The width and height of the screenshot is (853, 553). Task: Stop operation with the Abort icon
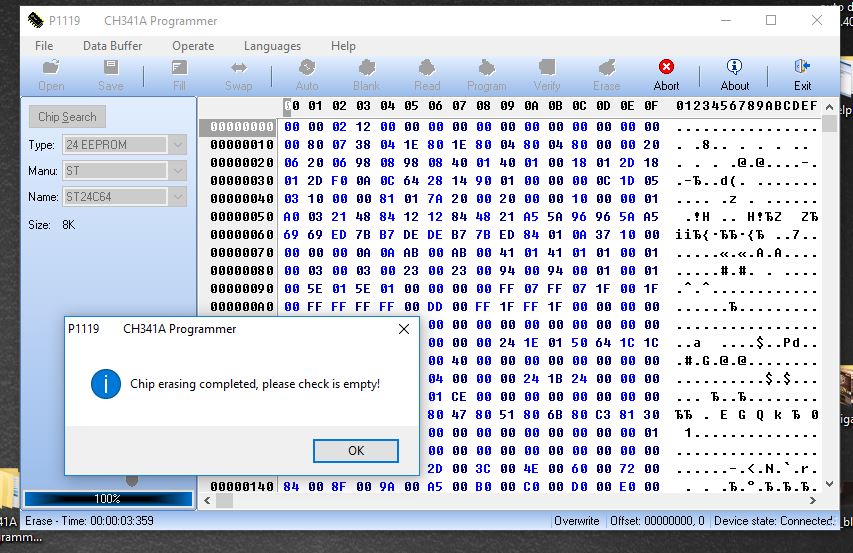point(666,76)
